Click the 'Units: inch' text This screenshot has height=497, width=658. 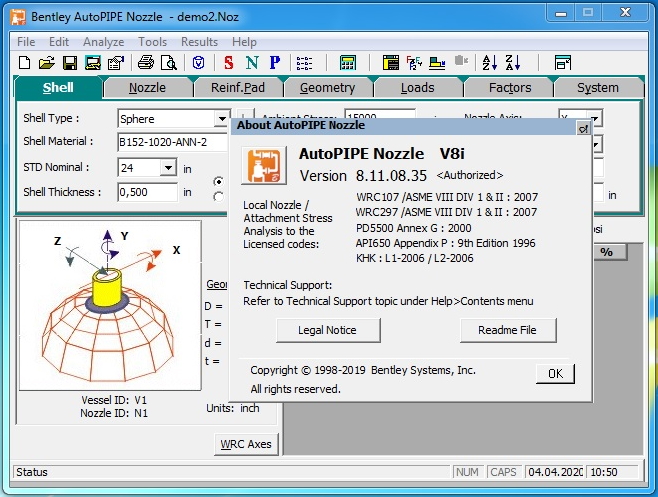coord(232,408)
